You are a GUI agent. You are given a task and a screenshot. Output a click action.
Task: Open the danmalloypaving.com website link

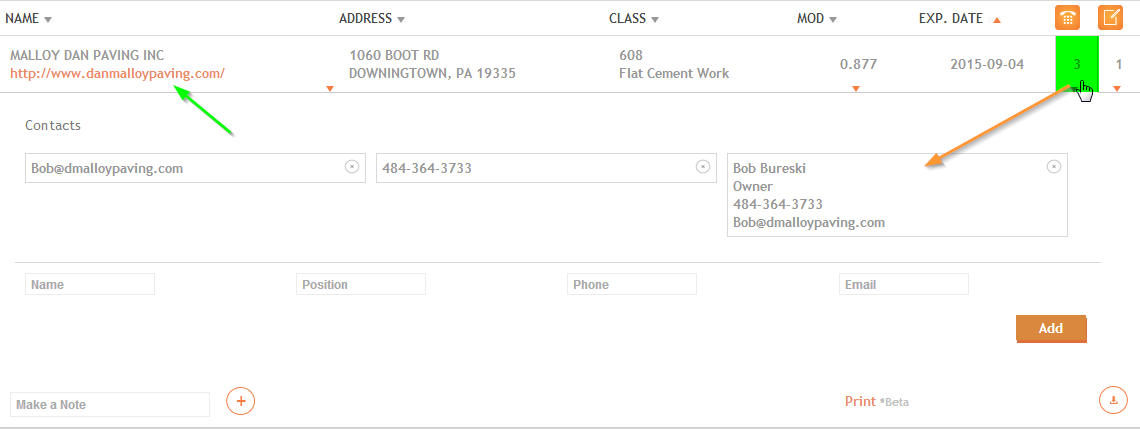(x=118, y=73)
